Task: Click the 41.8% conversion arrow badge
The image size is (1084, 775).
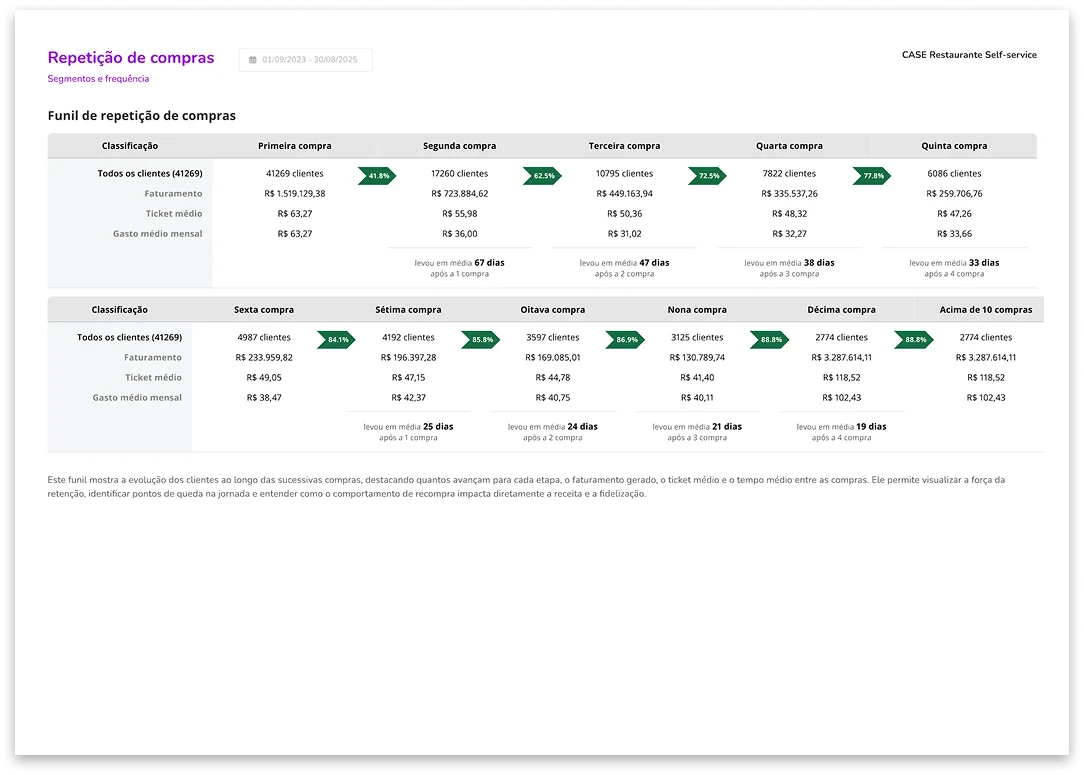Action: (x=377, y=176)
